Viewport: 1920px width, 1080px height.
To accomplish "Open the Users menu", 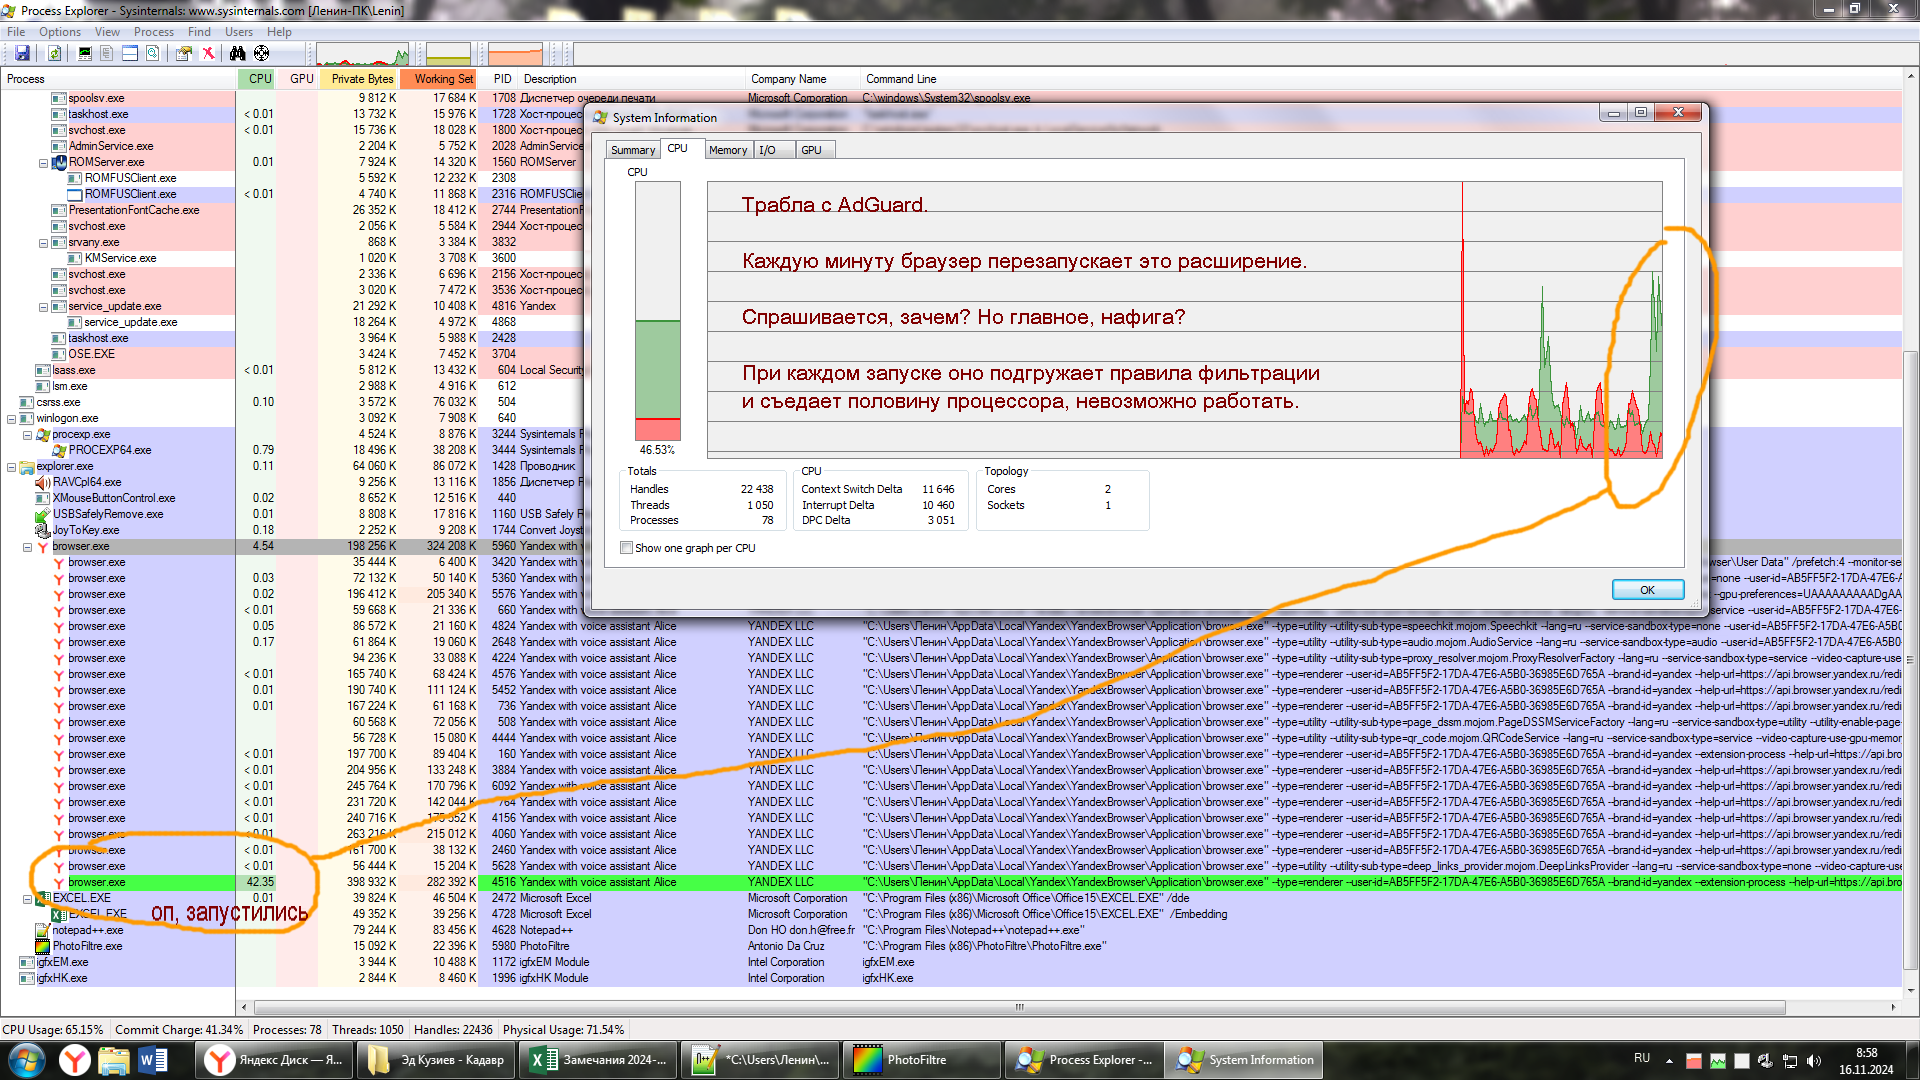I will click(x=238, y=32).
